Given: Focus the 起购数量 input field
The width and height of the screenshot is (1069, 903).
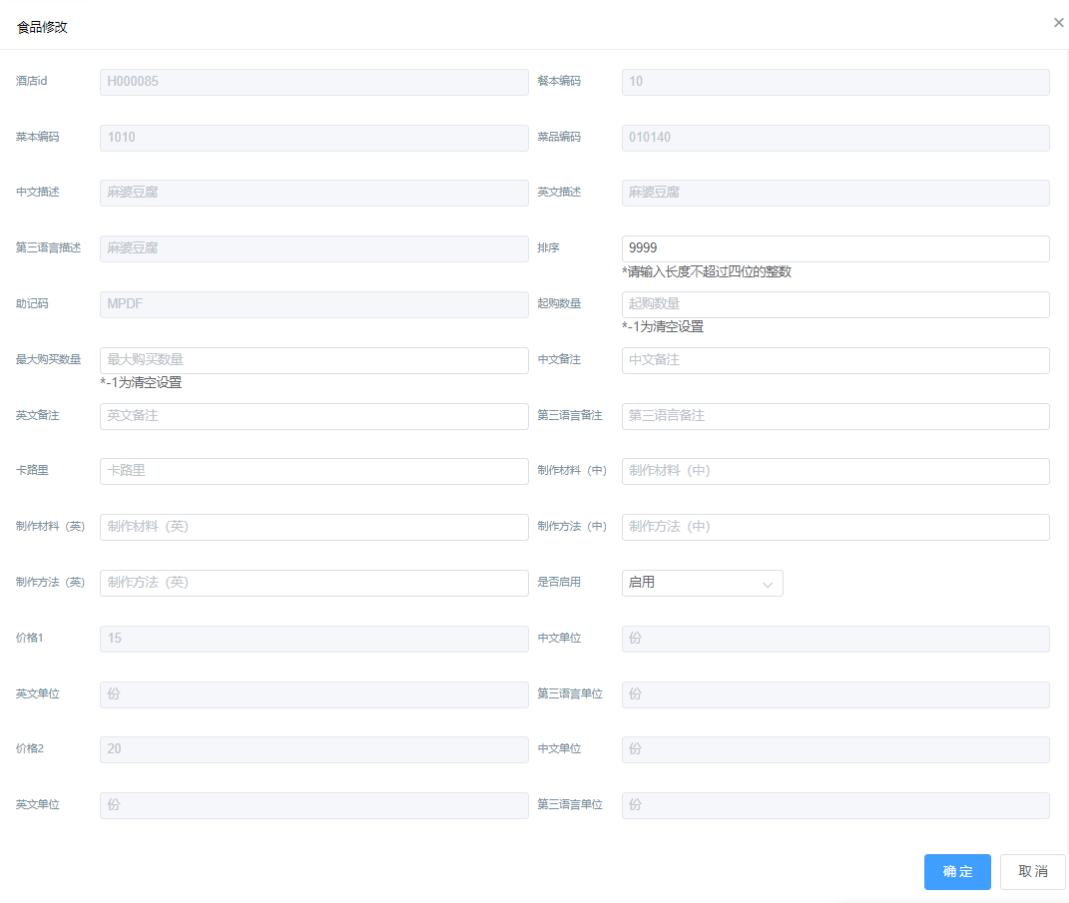Looking at the screenshot, I should pyautogui.click(x=835, y=304).
